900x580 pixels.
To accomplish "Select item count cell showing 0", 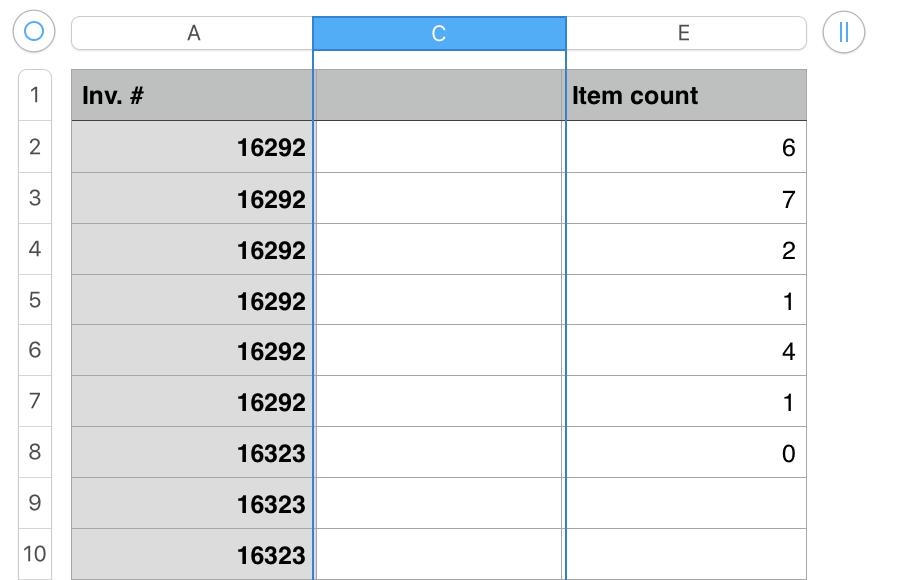I will coord(686,453).
